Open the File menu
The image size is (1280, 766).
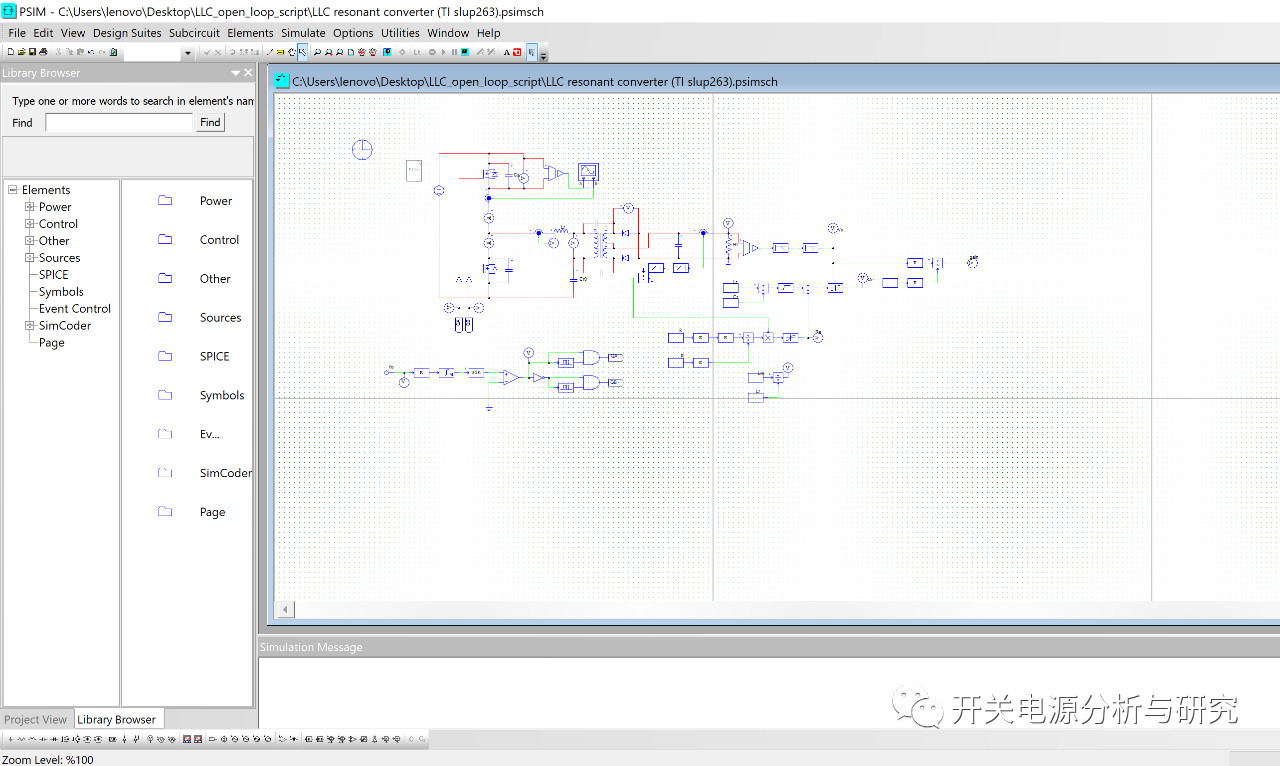click(x=17, y=33)
